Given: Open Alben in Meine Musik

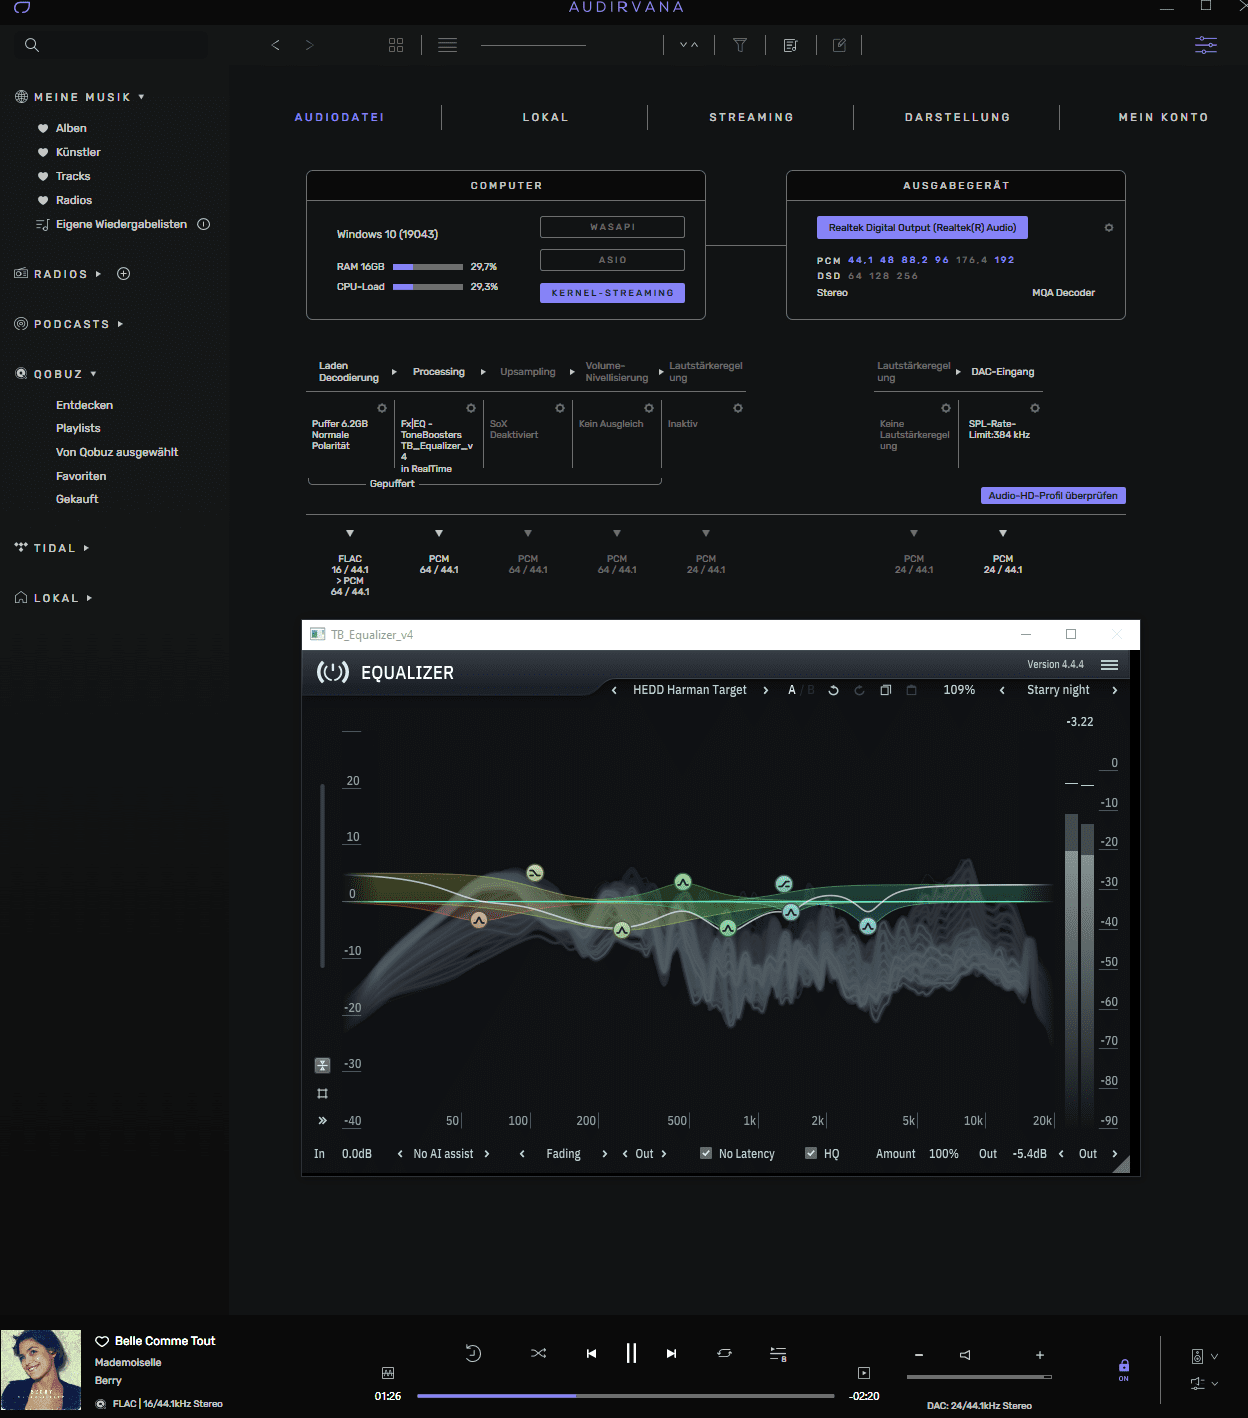Looking at the screenshot, I should 71,128.
